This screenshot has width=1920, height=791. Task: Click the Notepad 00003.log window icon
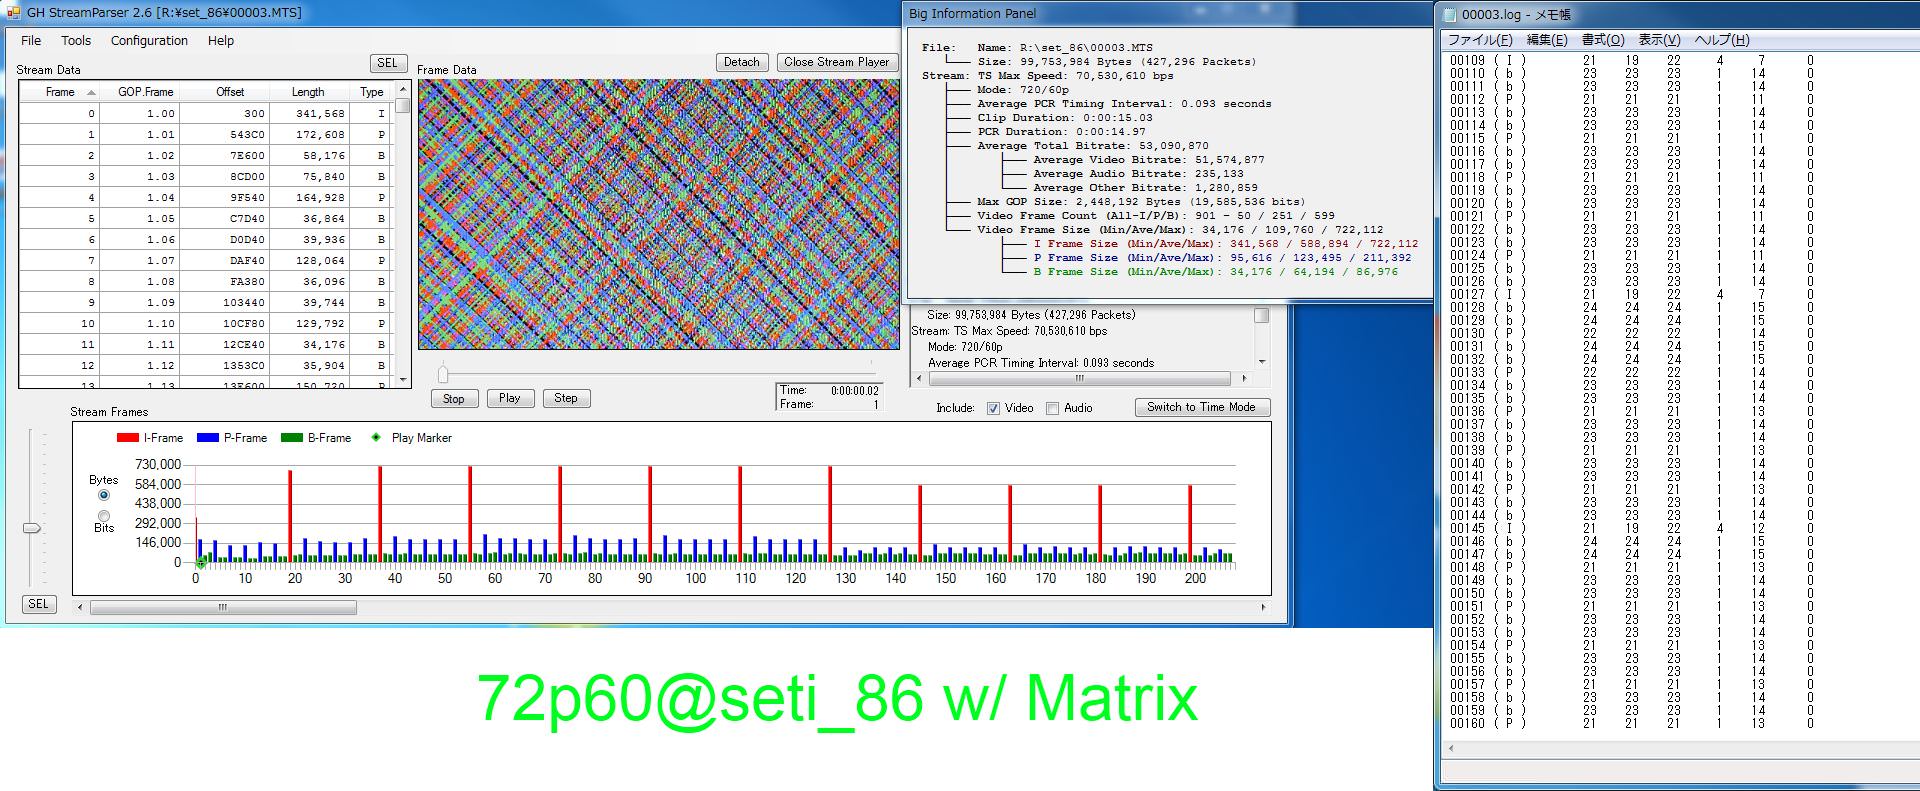1449,14
